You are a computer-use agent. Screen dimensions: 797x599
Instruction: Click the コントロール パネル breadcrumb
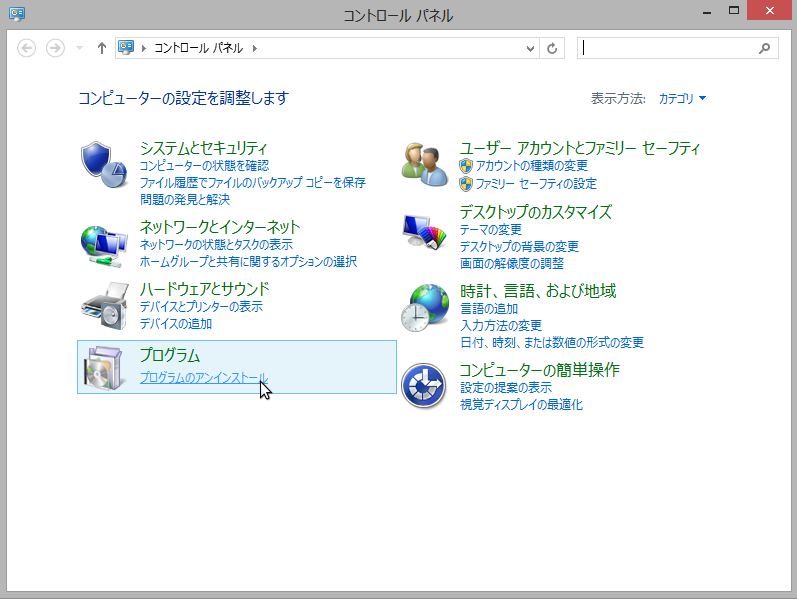[x=199, y=48]
